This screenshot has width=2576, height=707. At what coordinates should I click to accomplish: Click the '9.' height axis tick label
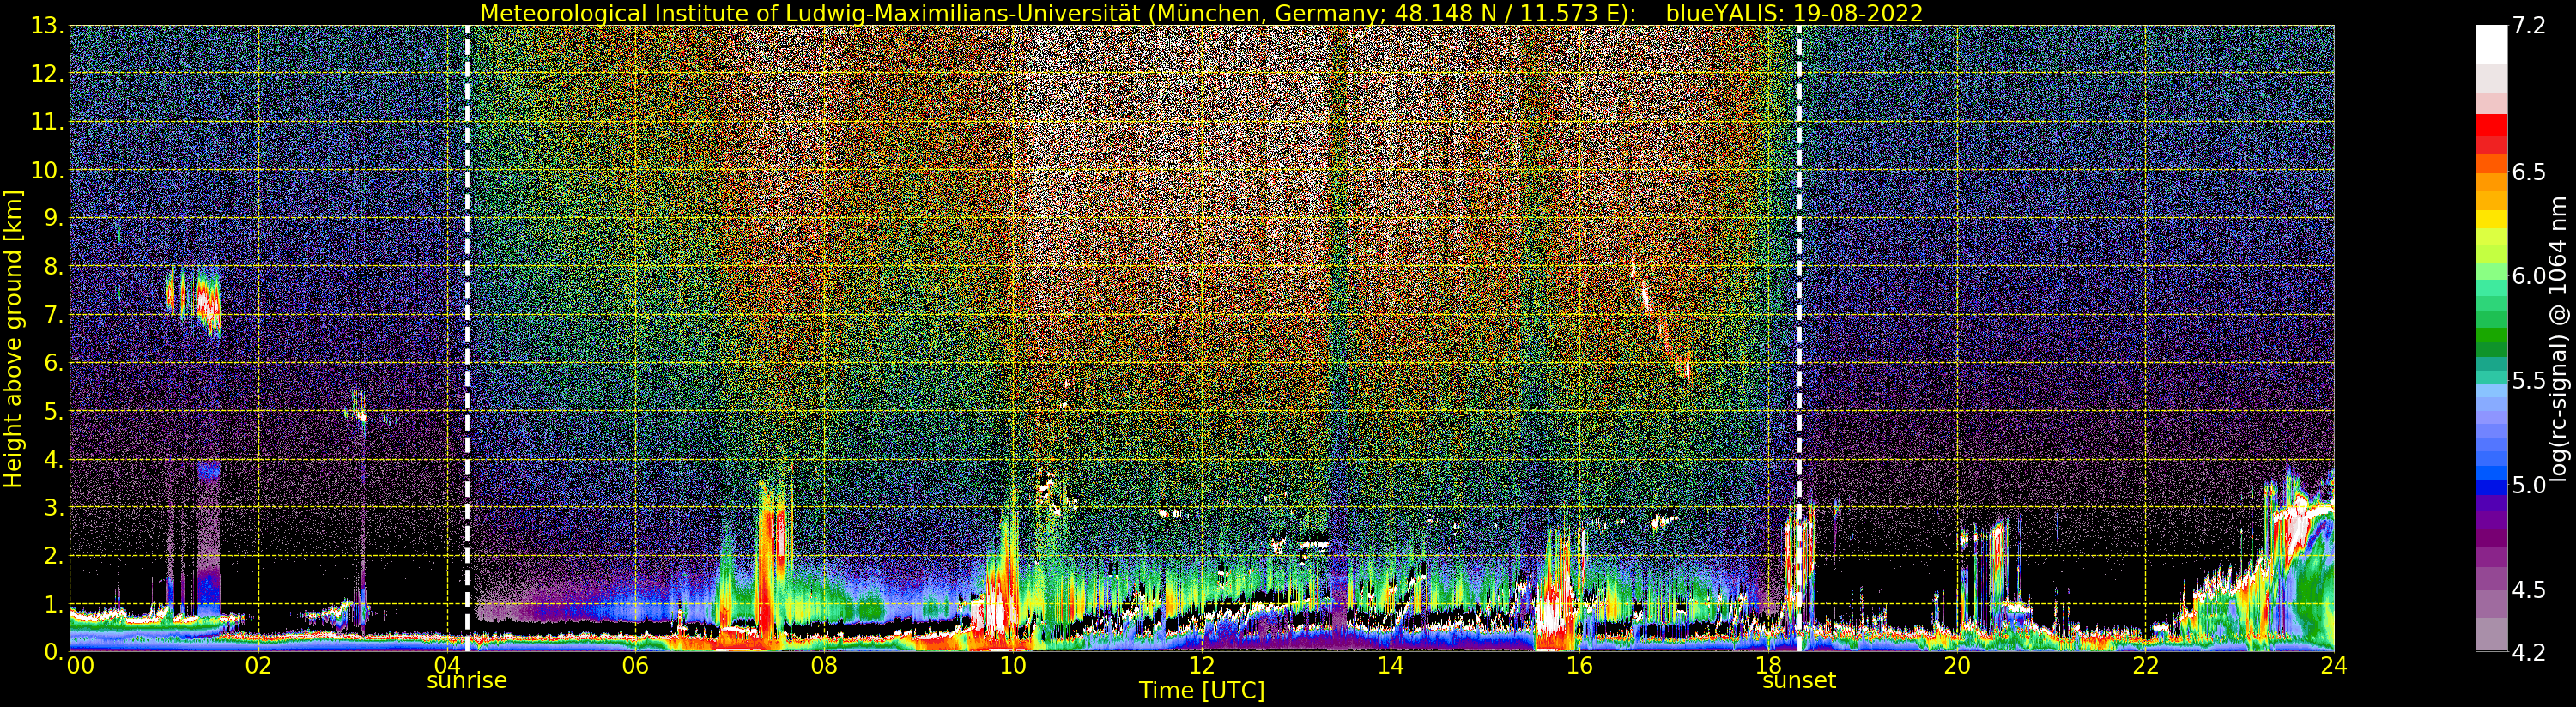coord(54,218)
